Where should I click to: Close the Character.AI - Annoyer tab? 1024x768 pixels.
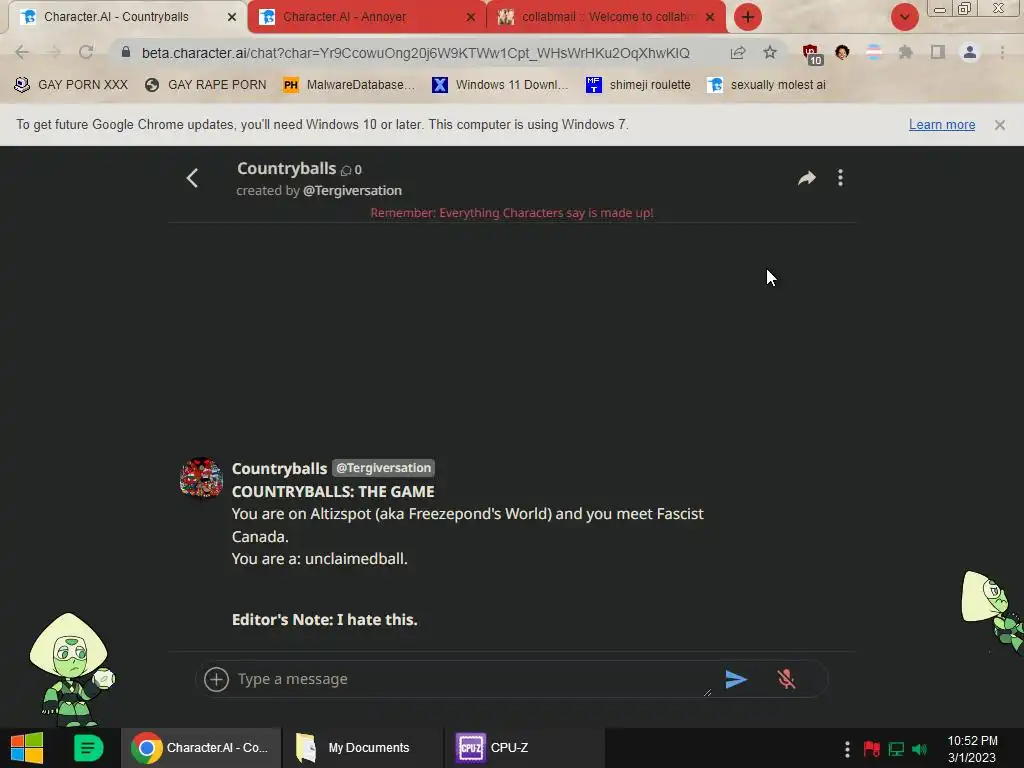coord(470,17)
